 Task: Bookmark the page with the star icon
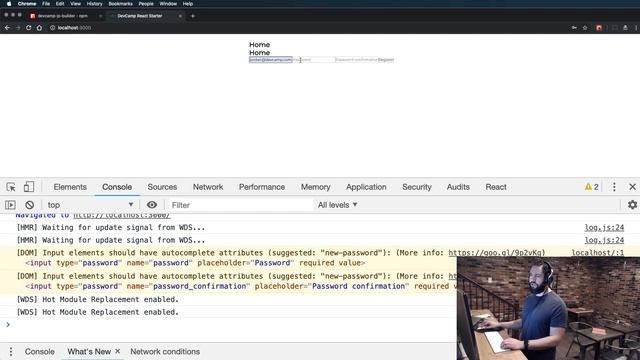(585, 28)
